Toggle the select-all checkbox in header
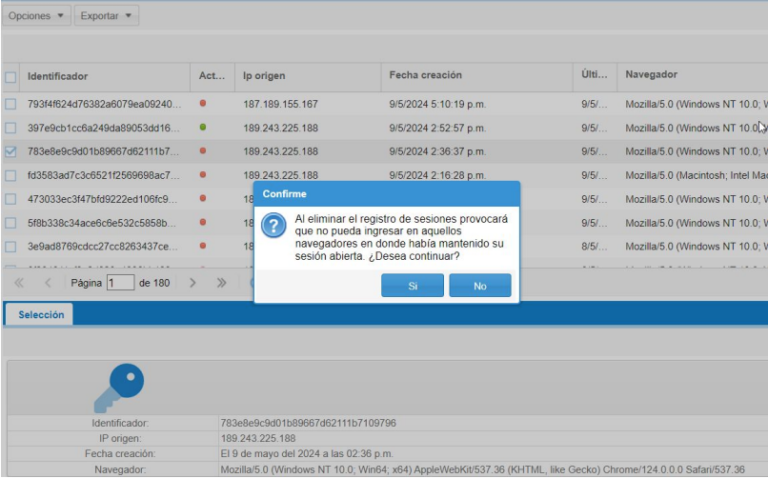 [x=10, y=76]
